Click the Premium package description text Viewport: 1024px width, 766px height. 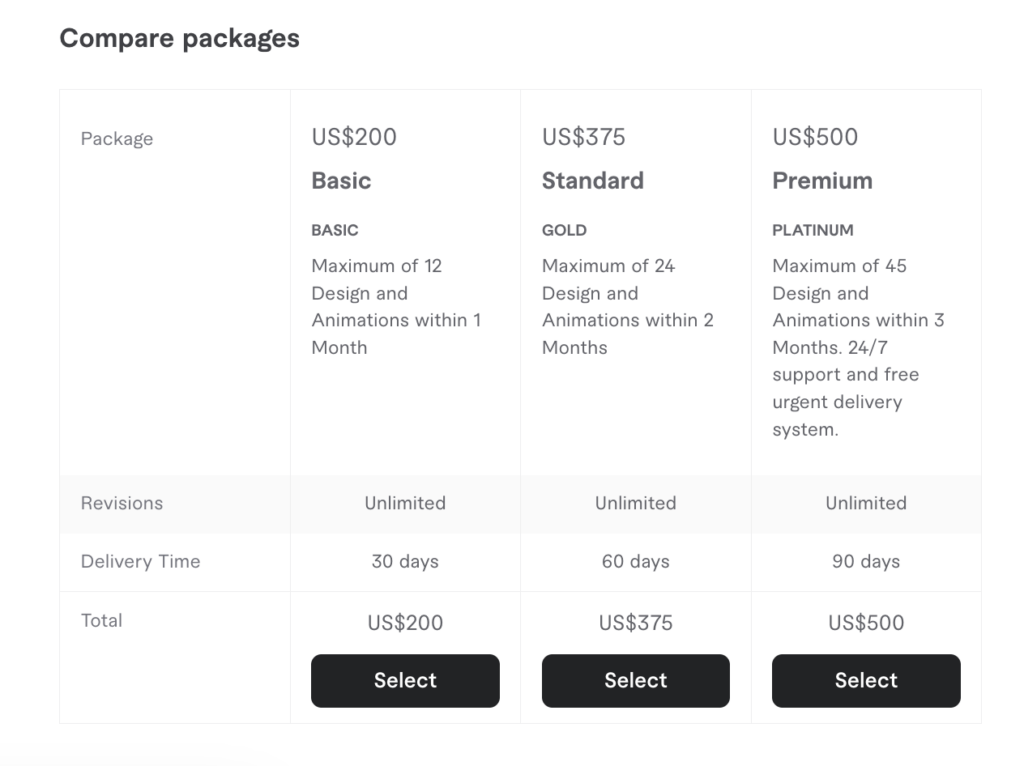point(858,347)
